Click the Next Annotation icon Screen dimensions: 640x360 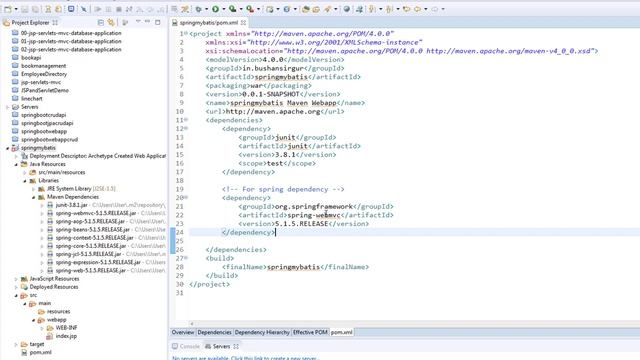point(372,9)
